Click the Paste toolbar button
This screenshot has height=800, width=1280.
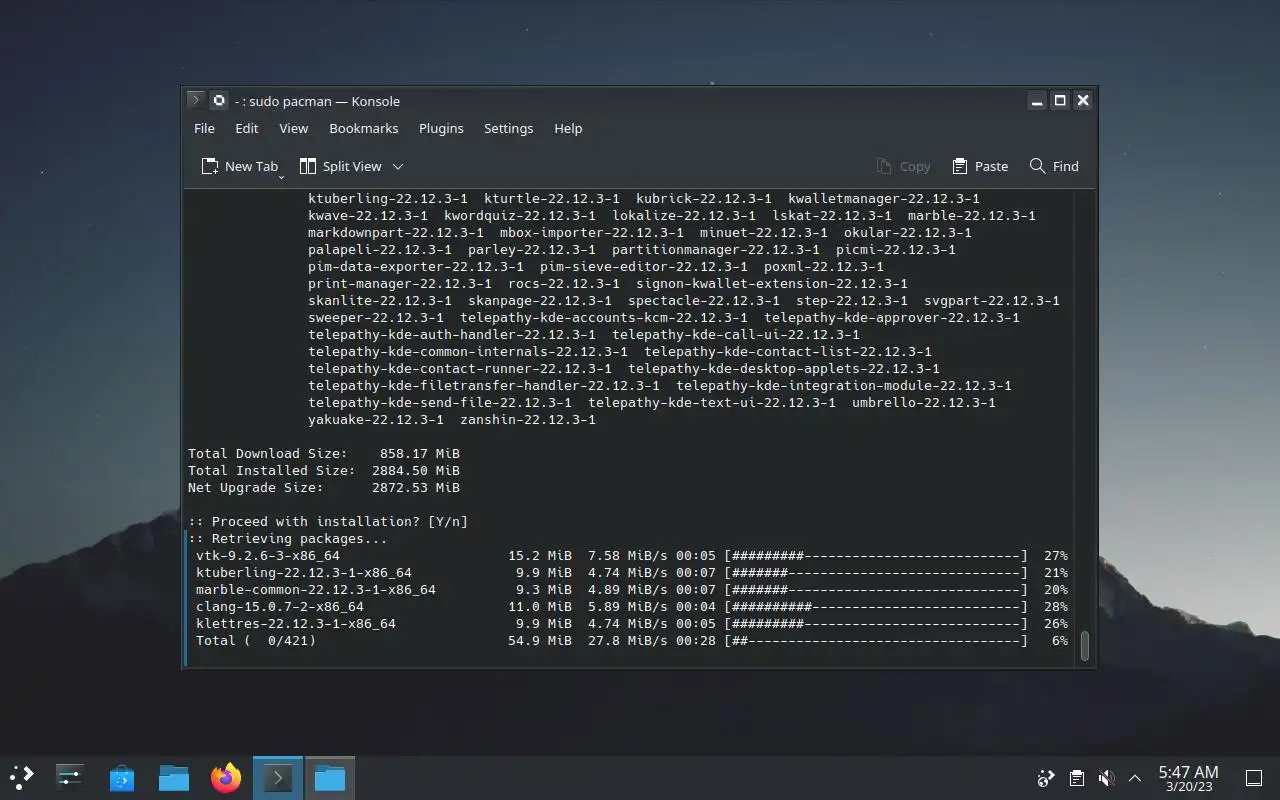[980, 166]
